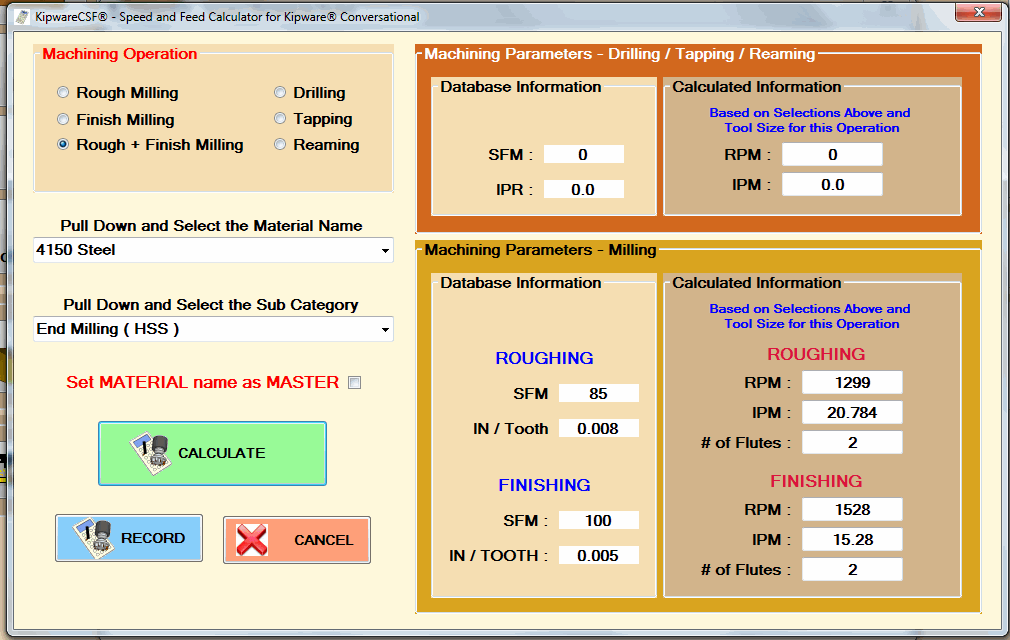Screen dimensions: 1010x640
Task: Click the 'Machining Operation' group title
Action: [x=120, y=54]
